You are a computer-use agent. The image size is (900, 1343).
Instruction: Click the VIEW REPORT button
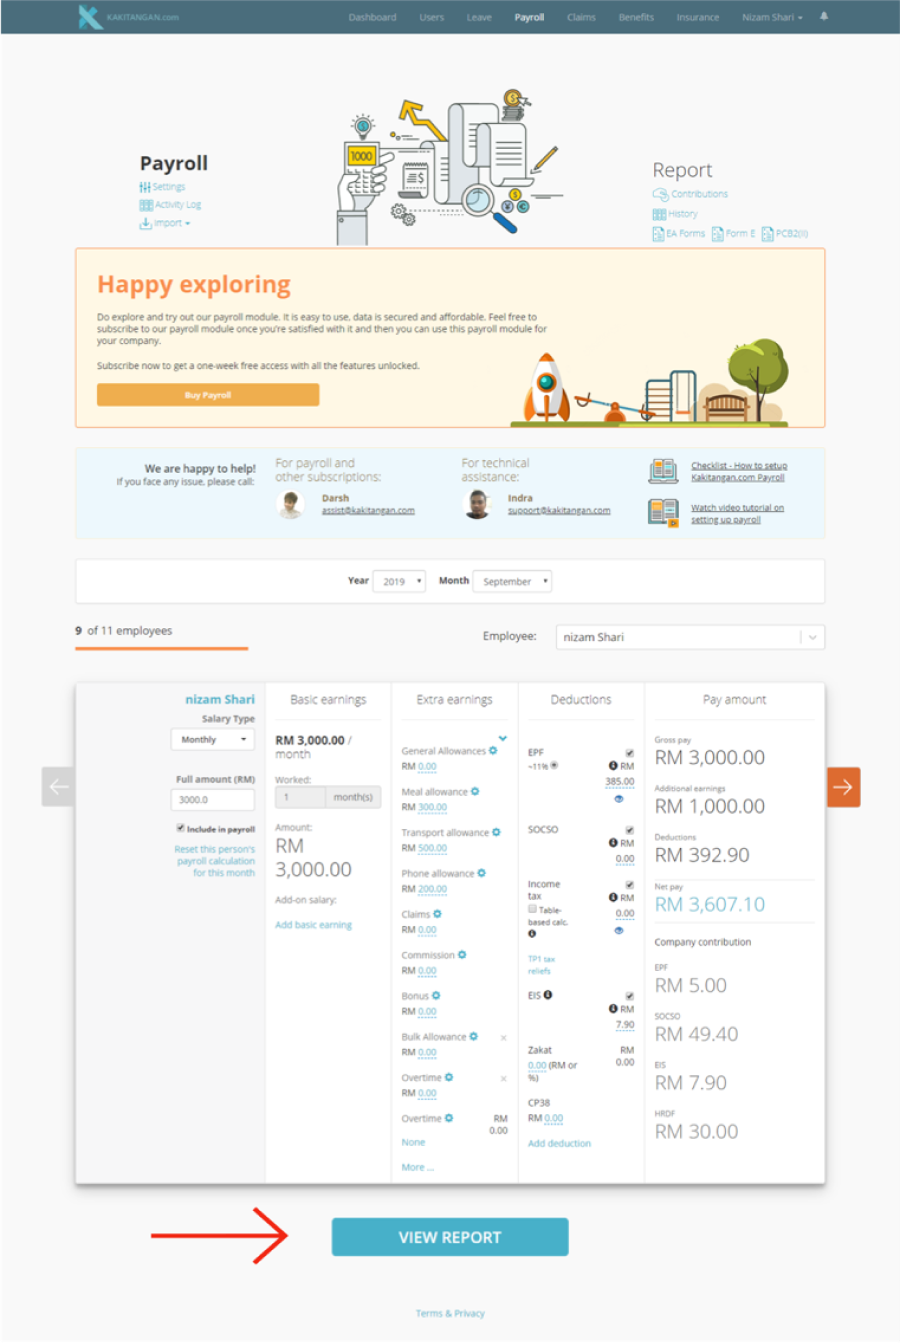tap(450, 1237)
